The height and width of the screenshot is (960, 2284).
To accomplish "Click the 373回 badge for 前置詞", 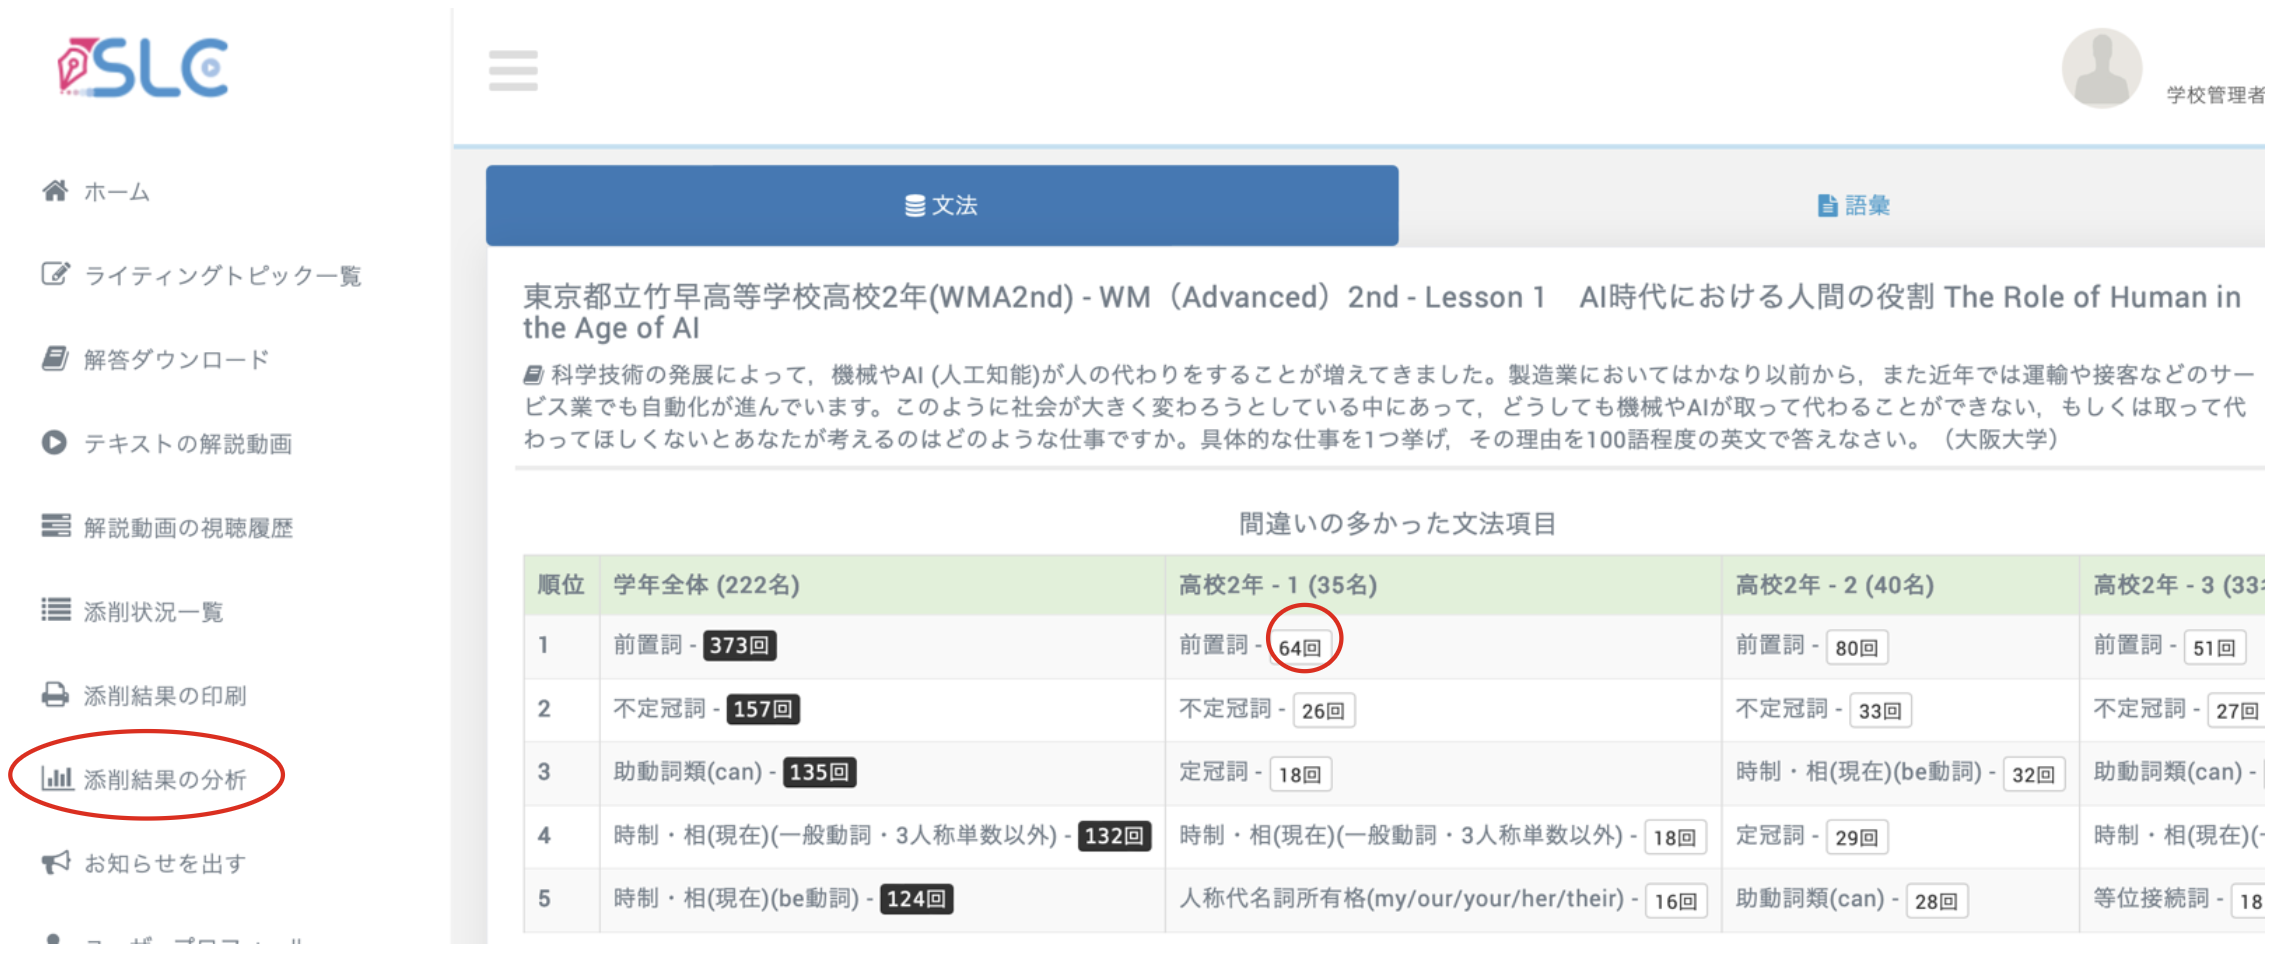I will pos(739,646).
